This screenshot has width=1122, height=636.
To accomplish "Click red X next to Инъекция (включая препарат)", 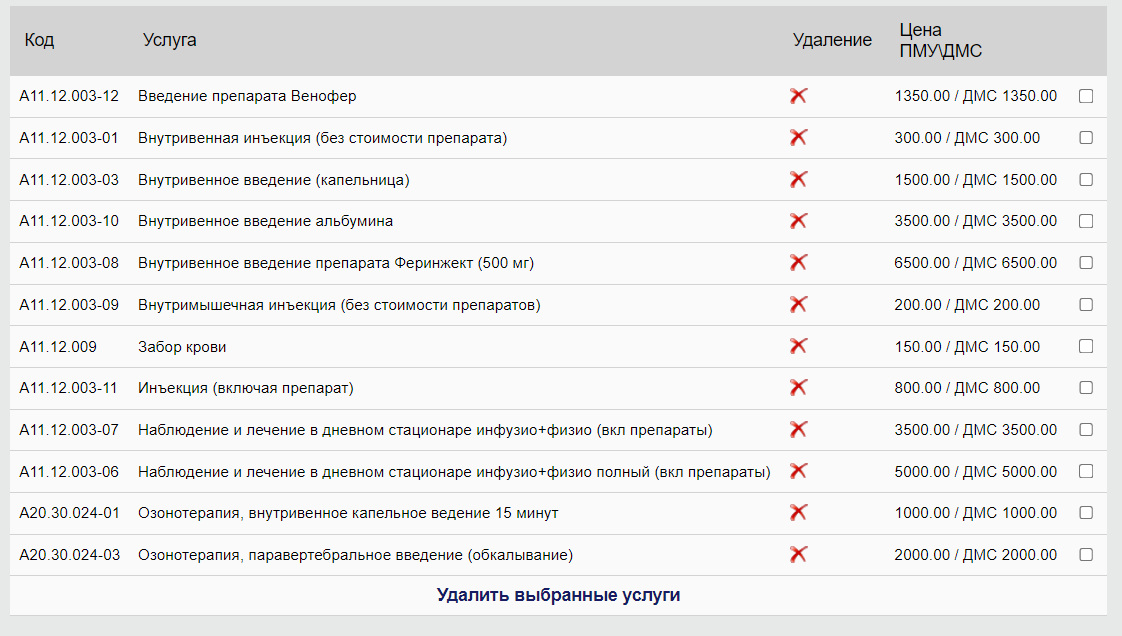I will point(798,388).
